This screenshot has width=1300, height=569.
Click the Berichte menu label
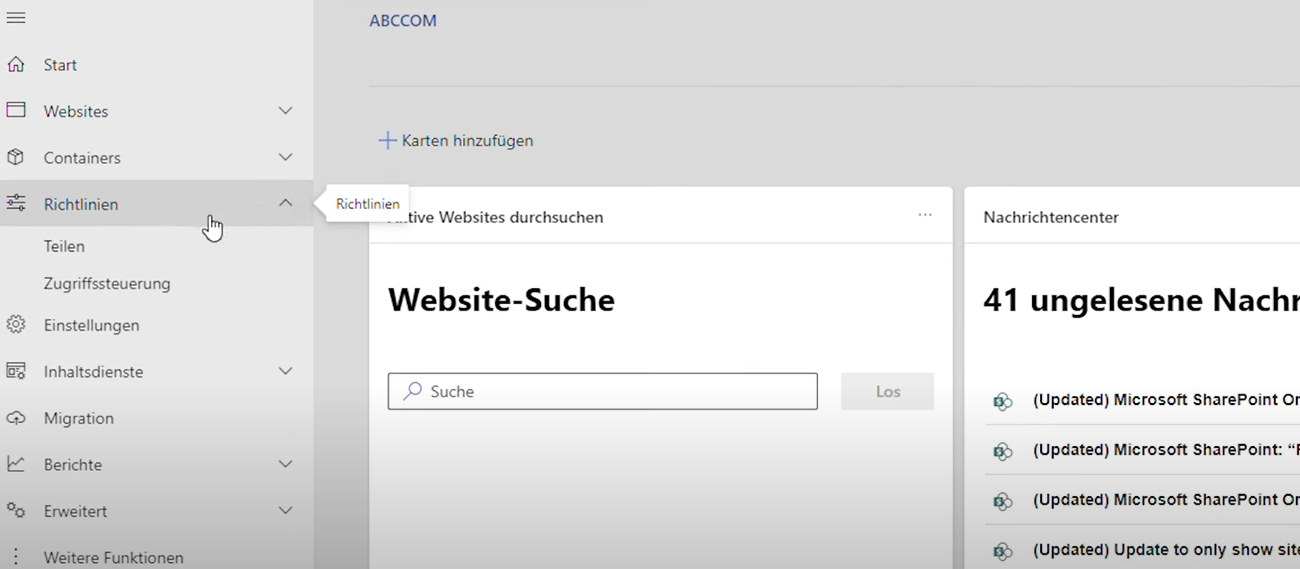[73, 465]
